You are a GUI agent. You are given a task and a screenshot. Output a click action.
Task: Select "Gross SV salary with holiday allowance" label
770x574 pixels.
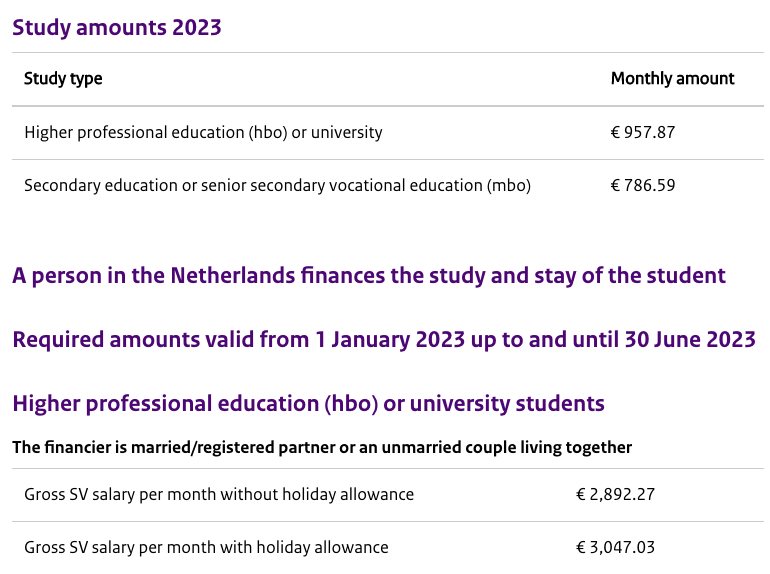[206, 547]
